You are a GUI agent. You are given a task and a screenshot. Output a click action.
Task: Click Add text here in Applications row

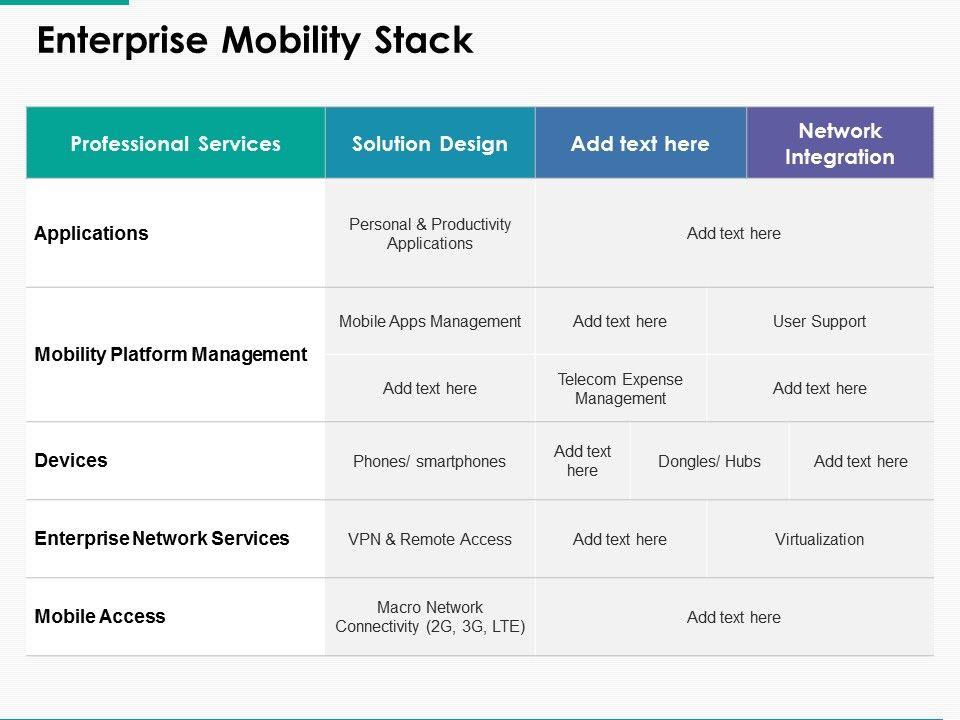[734, 233]
